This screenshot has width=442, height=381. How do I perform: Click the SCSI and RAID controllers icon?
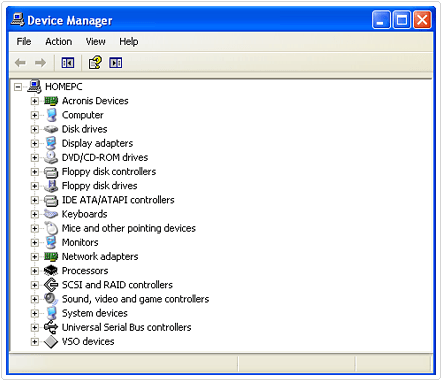[x=51, y=285]
